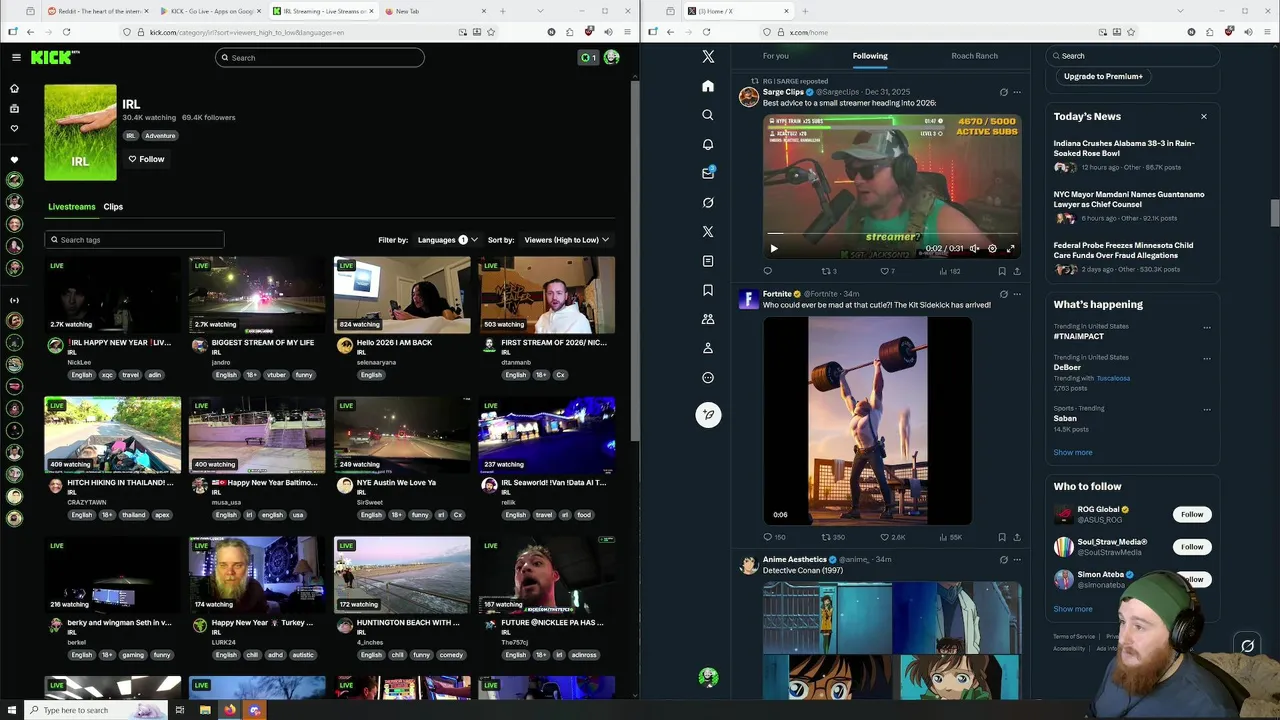Open more menu for #TNAIMPACT trend
Image resolution: width=1280 pixels, height=720 pixels.
(x=1207, y=328)
